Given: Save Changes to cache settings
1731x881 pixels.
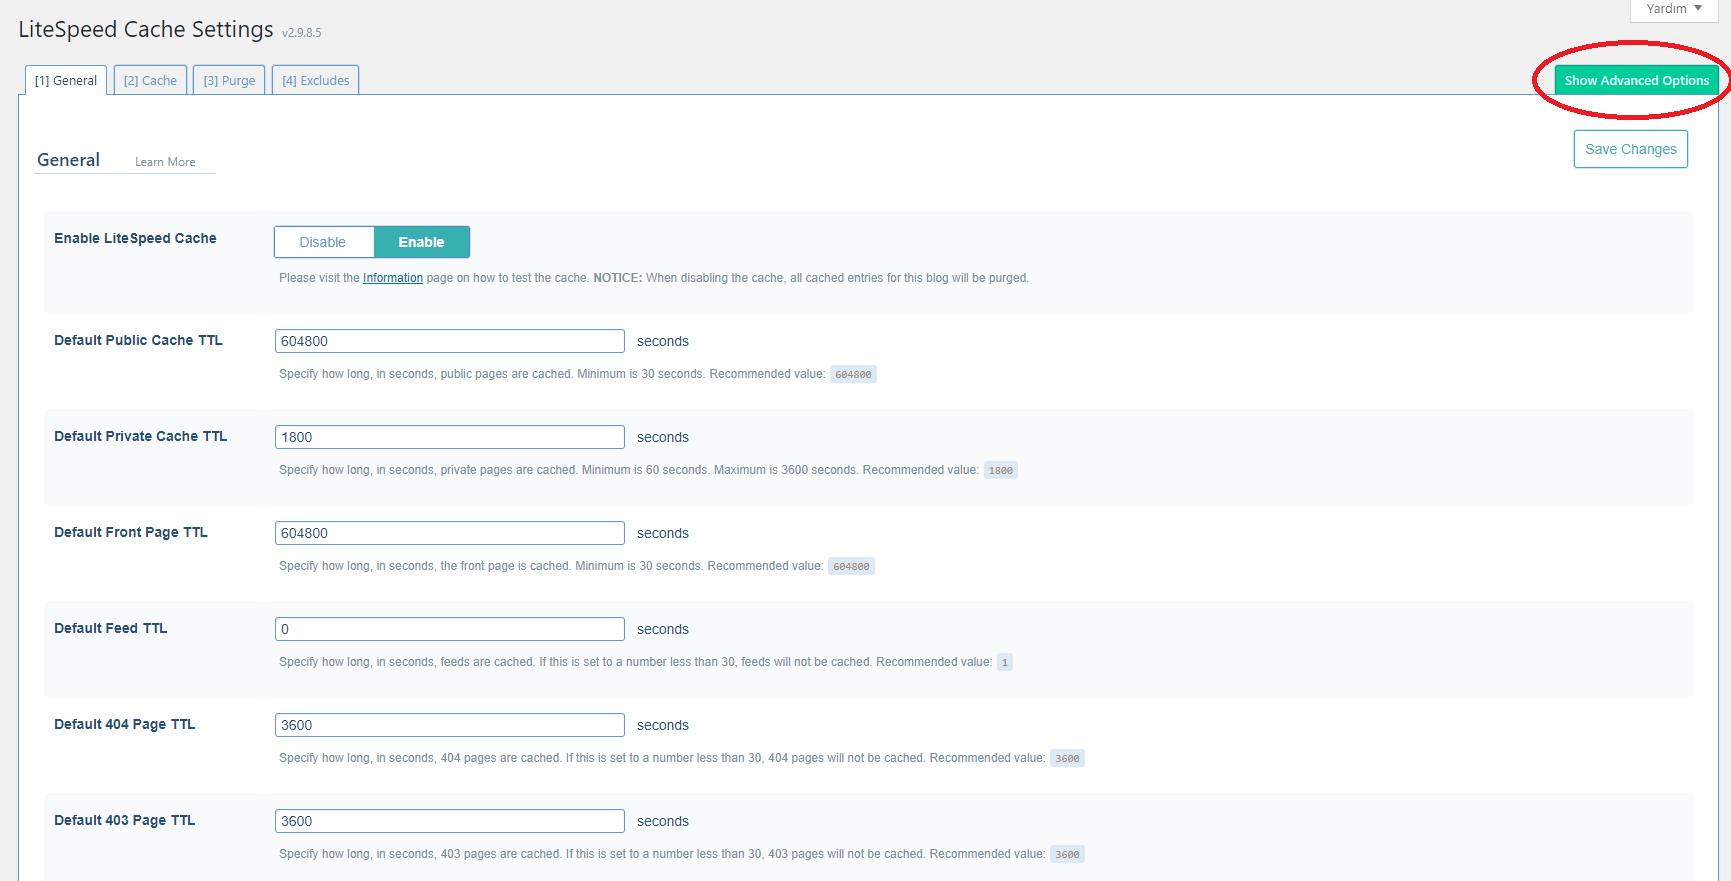Looking at the screenshot, I should click(x=1630, y=149).
